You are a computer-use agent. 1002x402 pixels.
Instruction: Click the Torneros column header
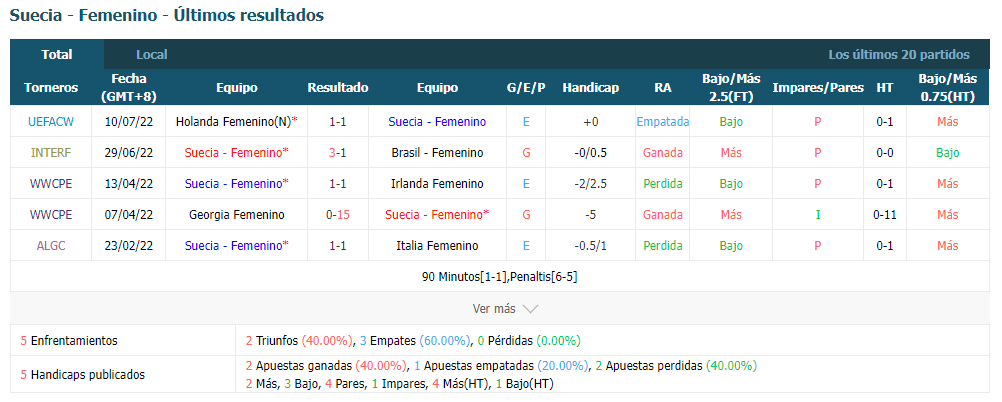50,88
